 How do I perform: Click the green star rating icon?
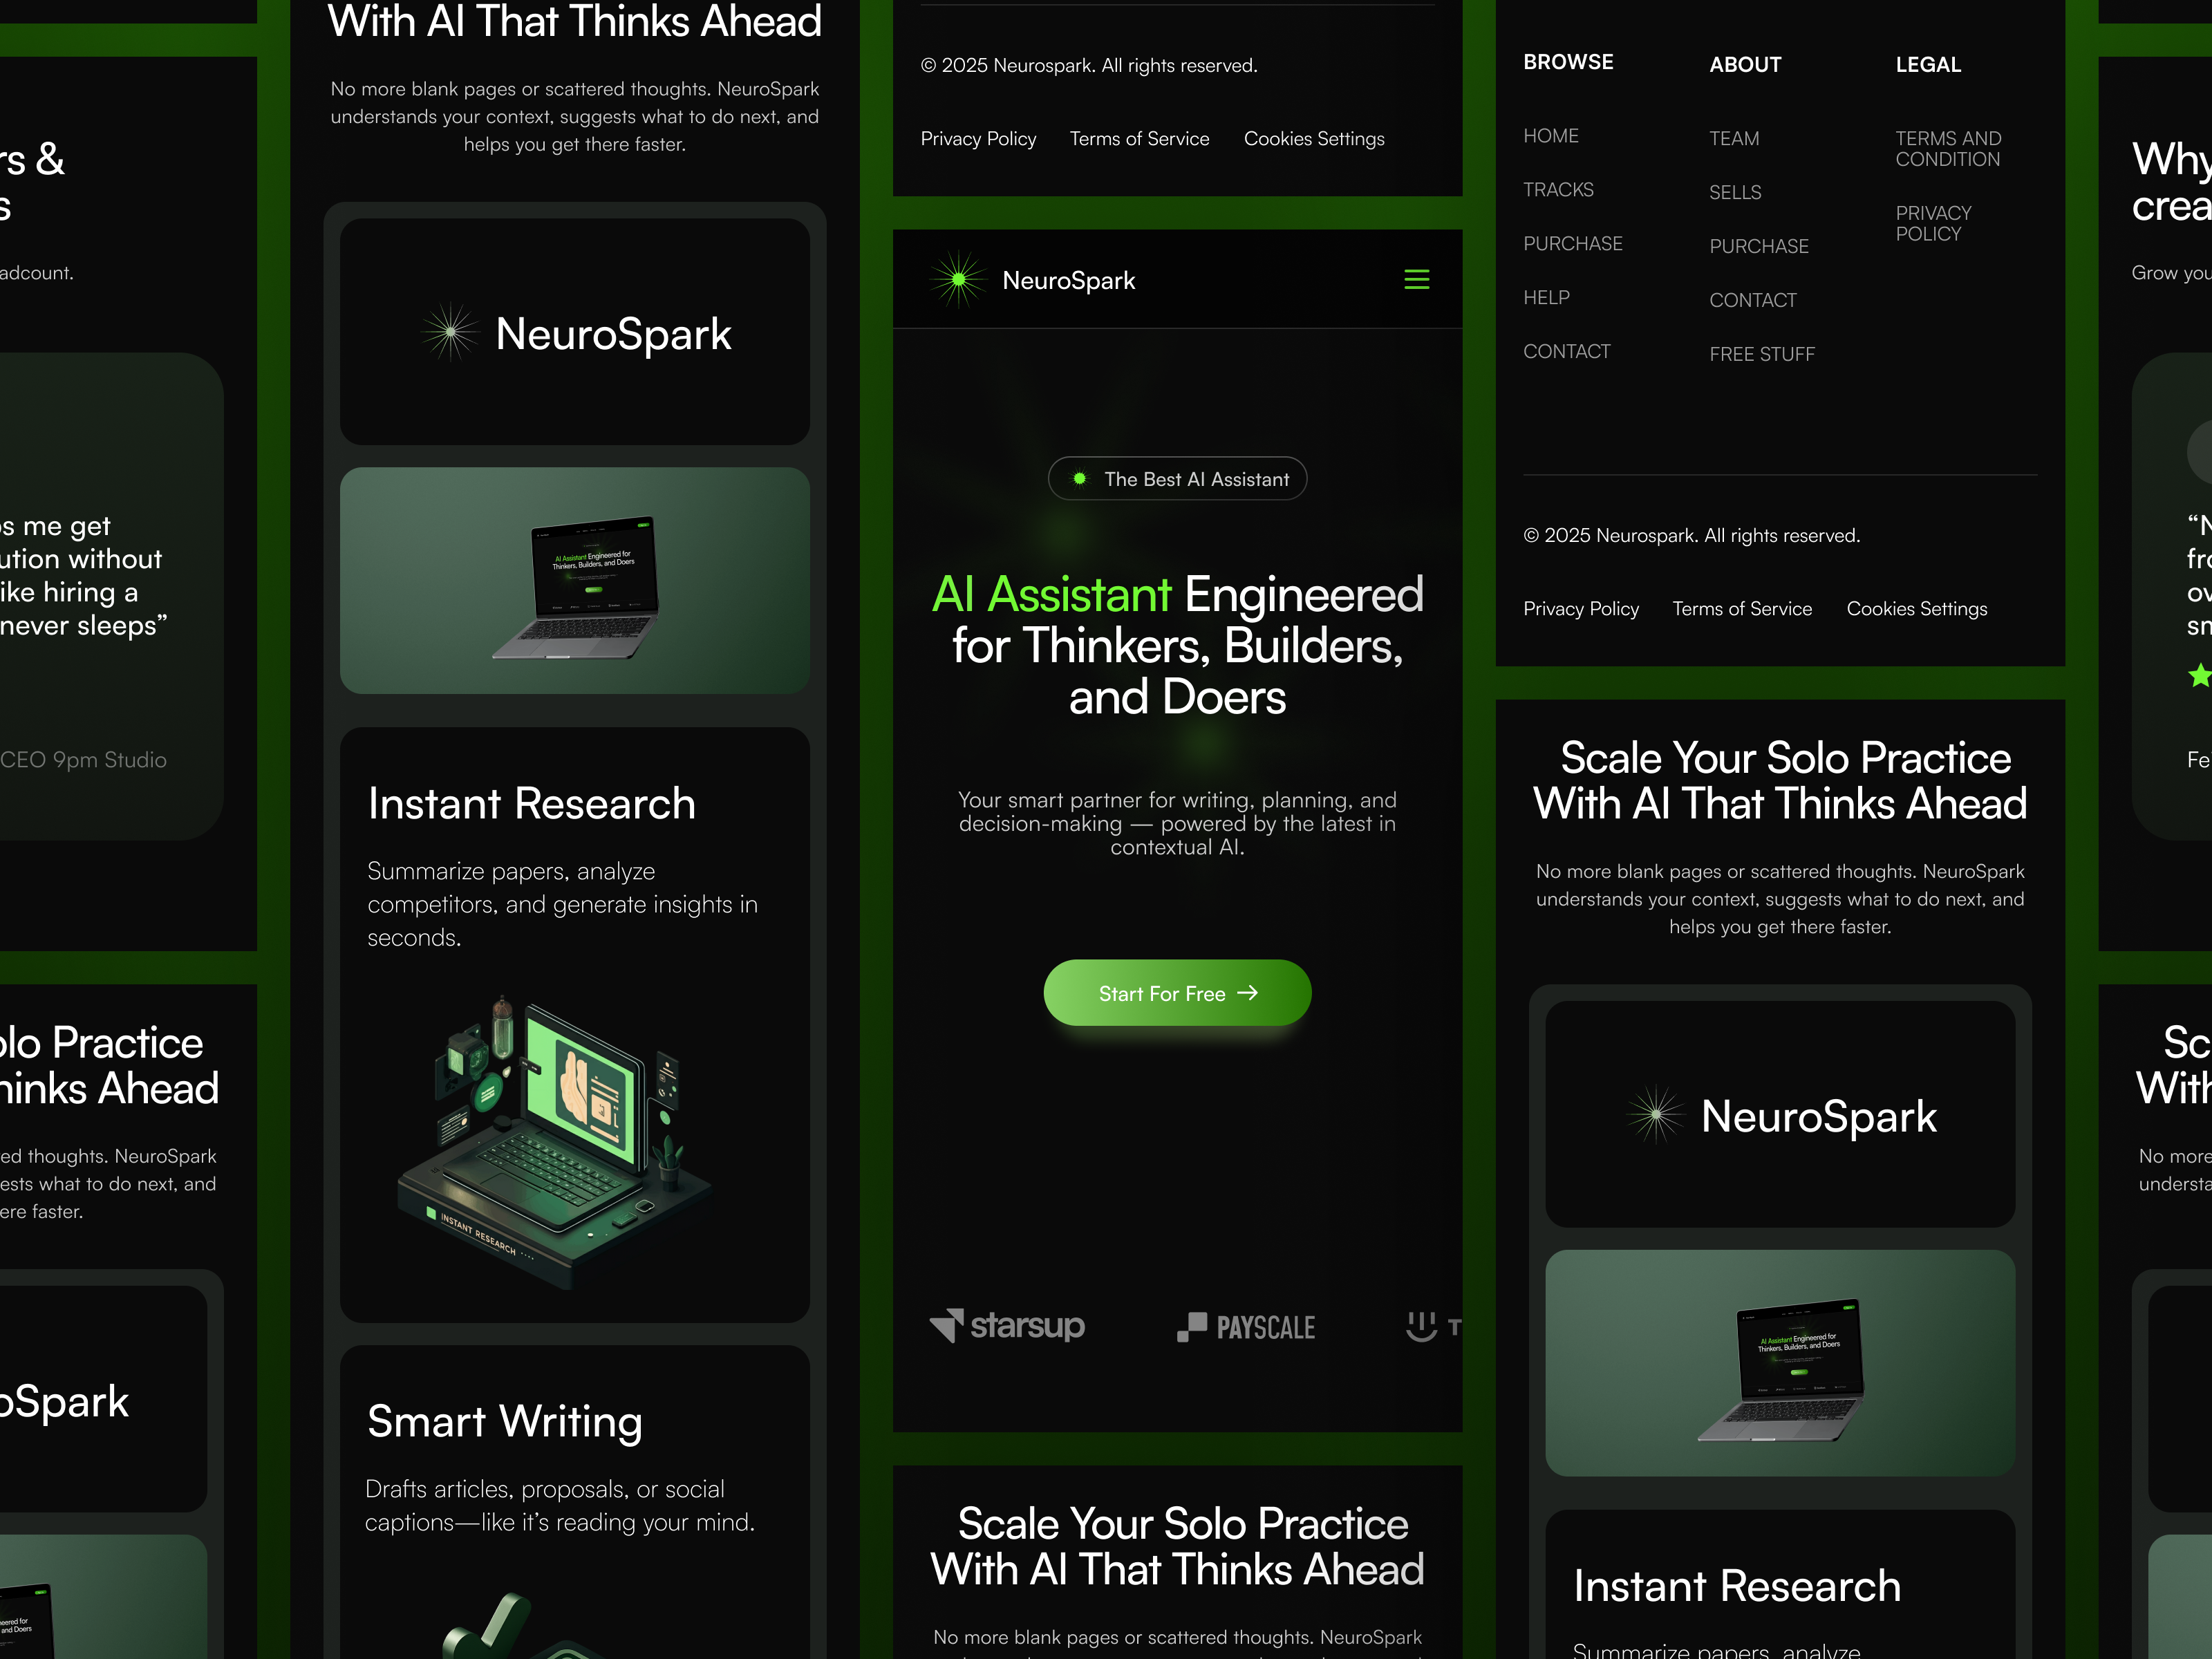[2199, 676]
